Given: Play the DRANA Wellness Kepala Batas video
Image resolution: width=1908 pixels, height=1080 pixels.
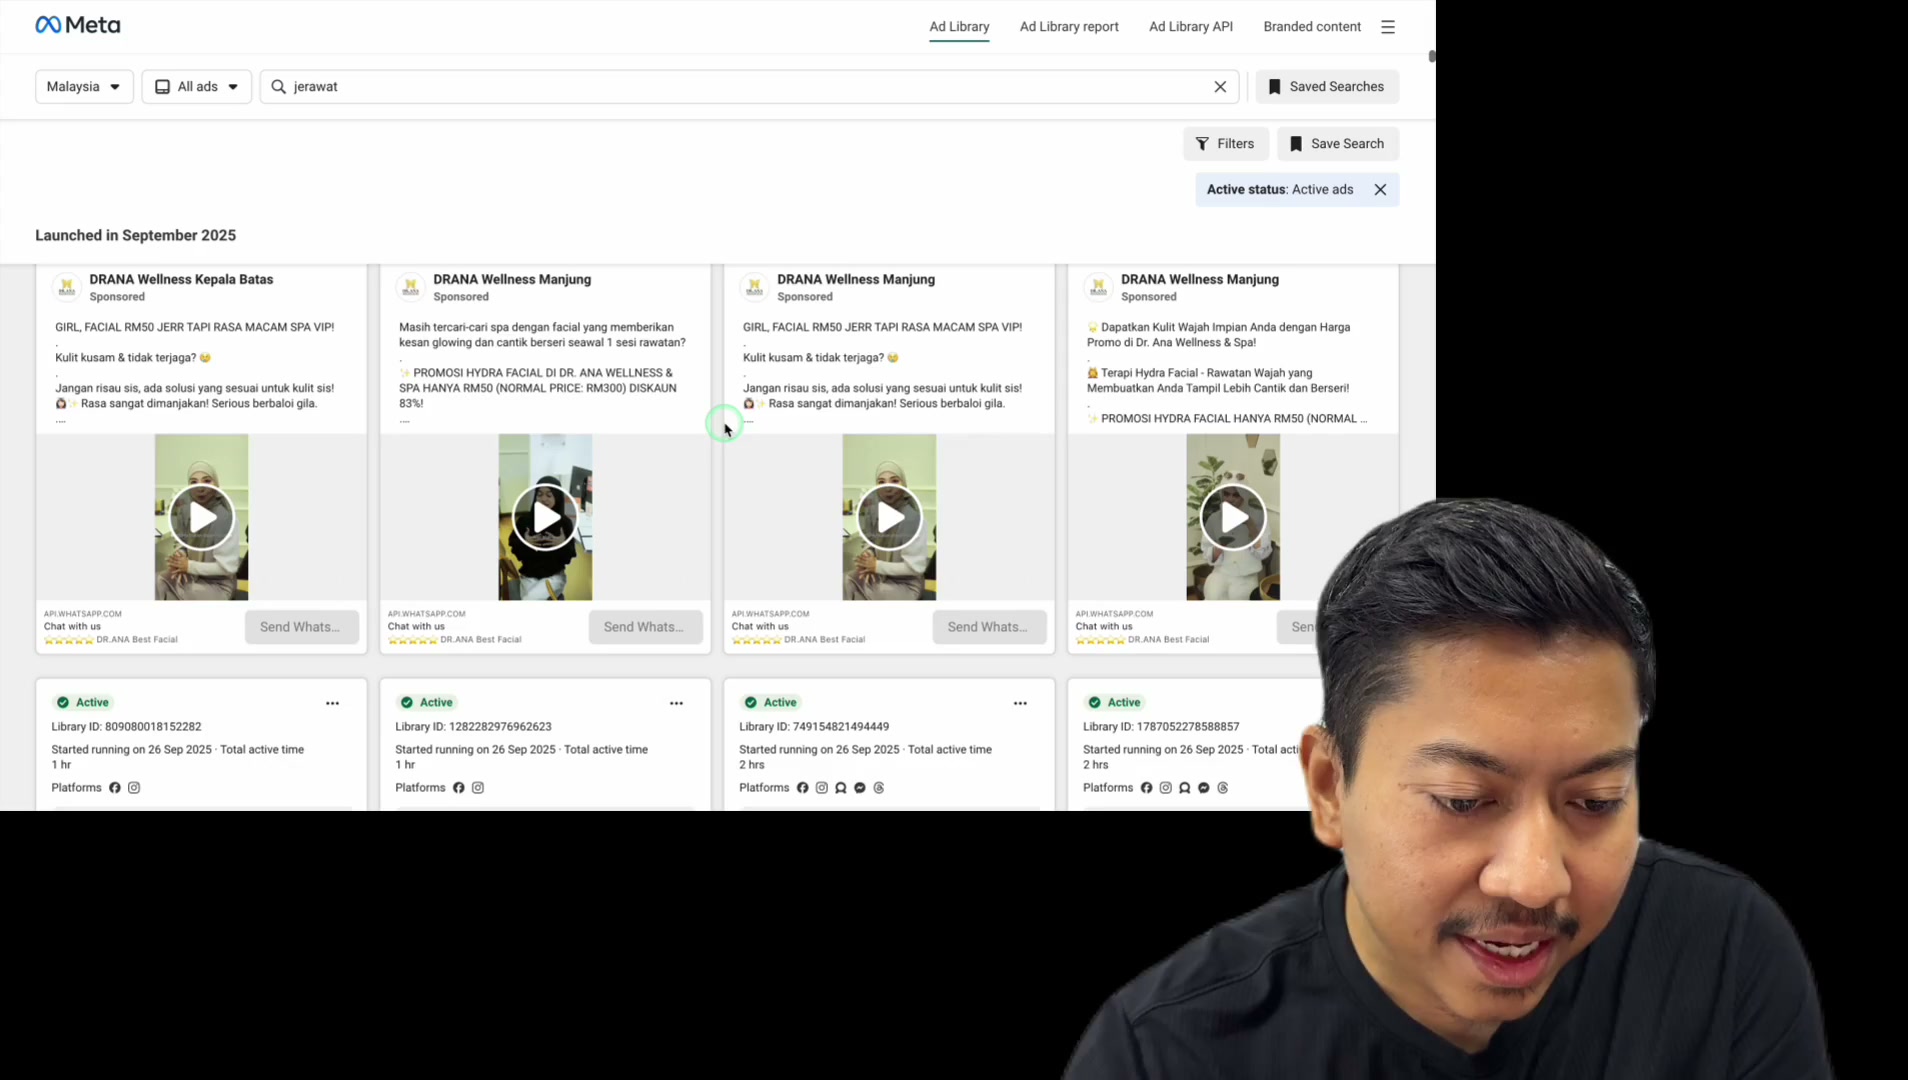Looking at the screenshot, I should click(x=201, y=517).
